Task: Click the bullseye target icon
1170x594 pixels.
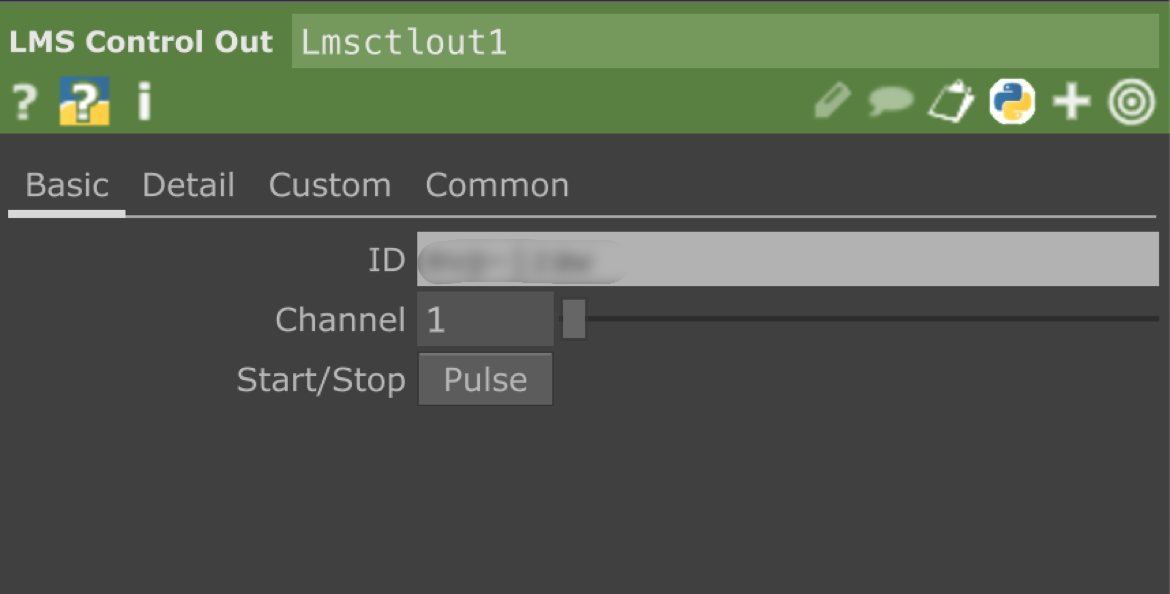Action: tap(1132, 102)
